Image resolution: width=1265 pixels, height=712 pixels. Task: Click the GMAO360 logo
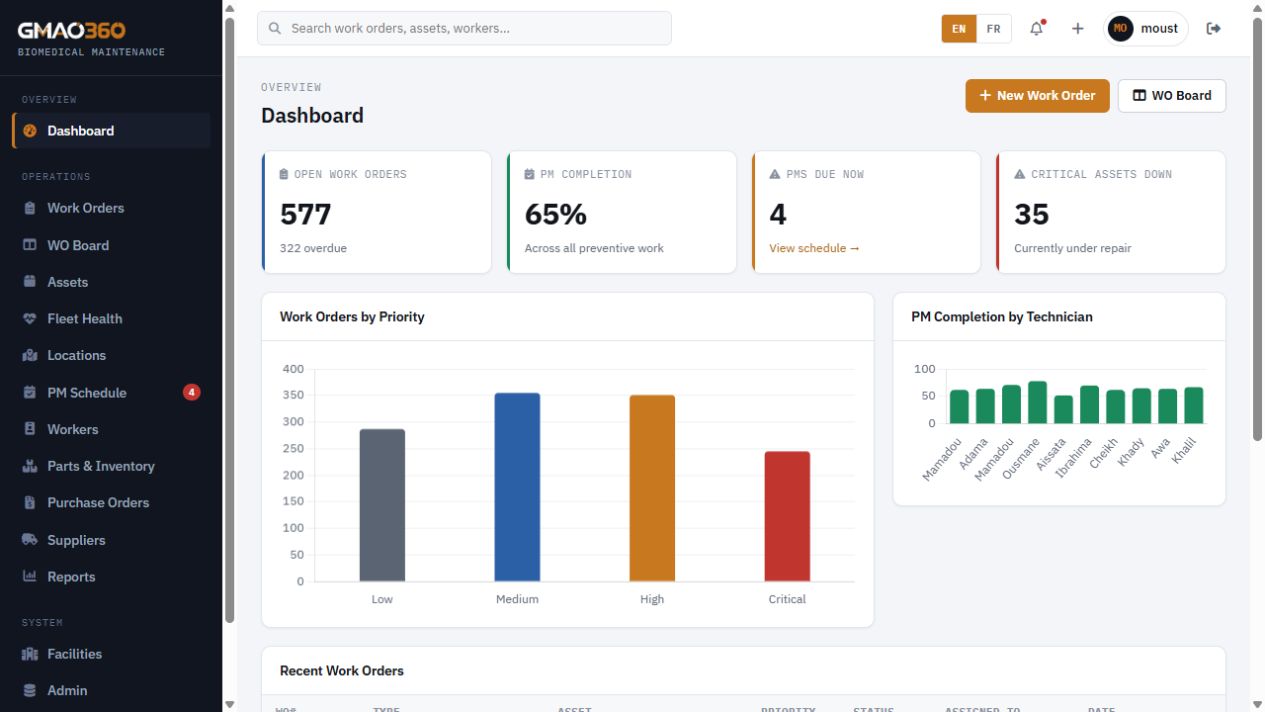point(72,31)
